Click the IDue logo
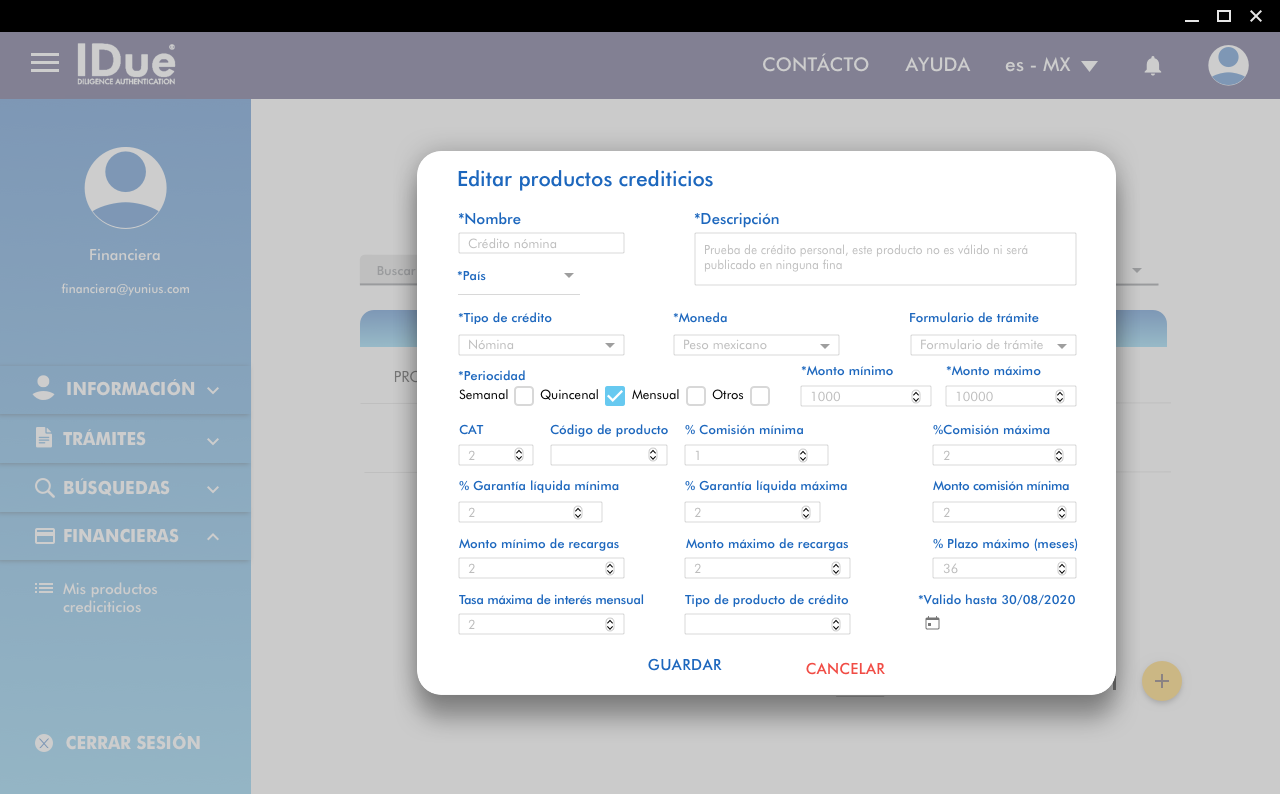Image resolution: width=1280 pixels, height=794 pixels. click(126, 63)
